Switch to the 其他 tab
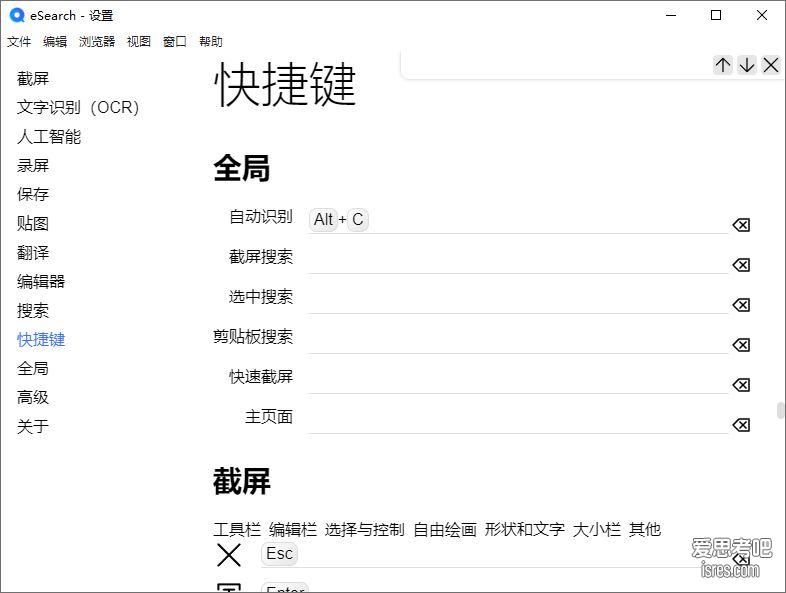The image size is (786, 593). click(x=645, y=529)
